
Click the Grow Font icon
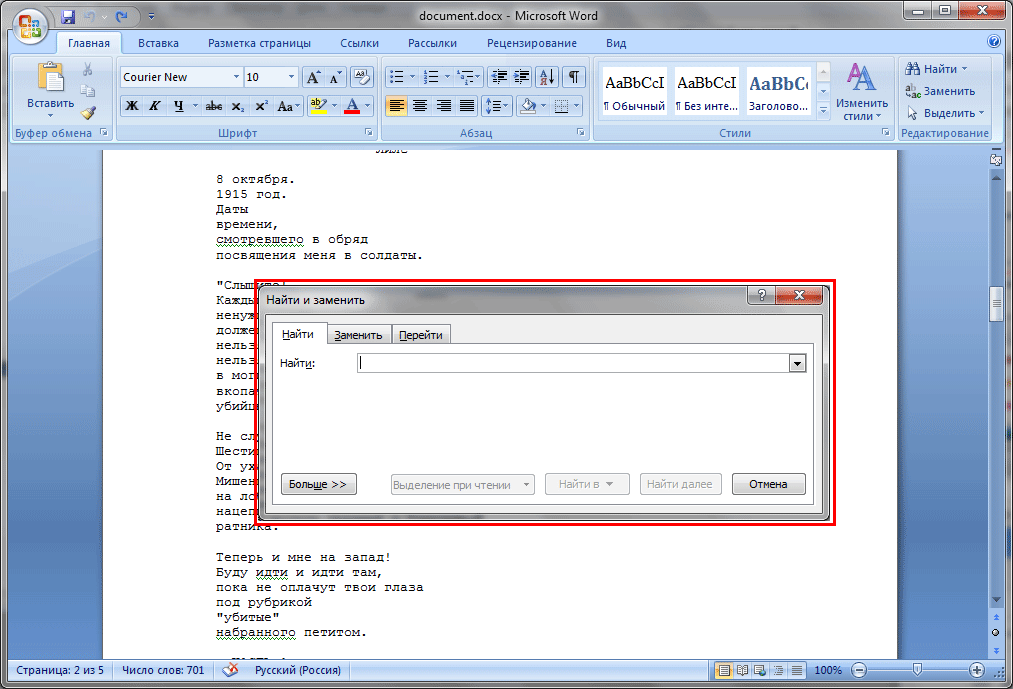[313, 77]
